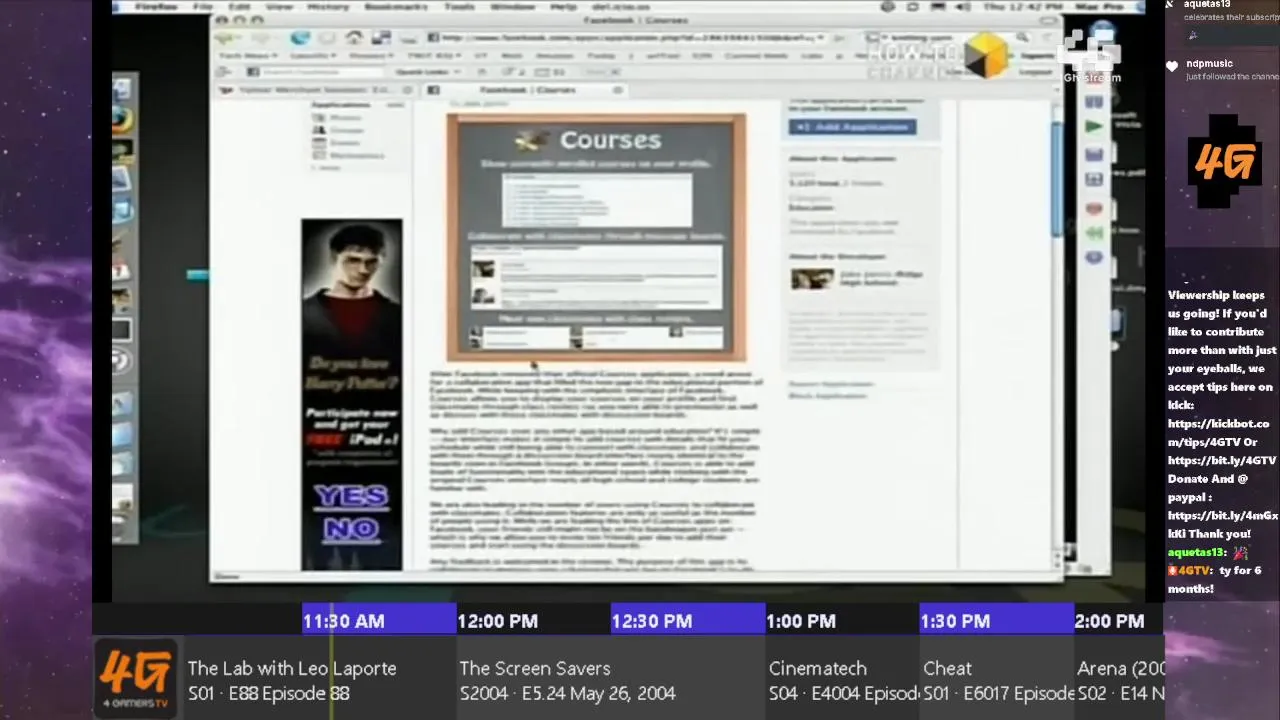The image size is (1280, 720).
Task: Click the 1:30 PM time slot
Action: pyautogui.click(x=996, y=621)
